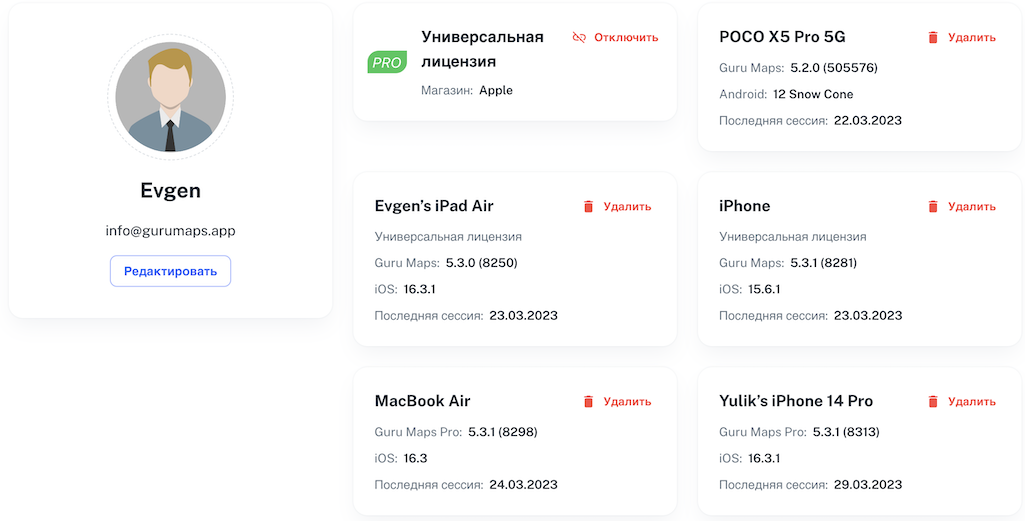Viewport: 1025px width, 521px height.
Task: Click the Evgen profile avatar picture
Action: [170, 97]
